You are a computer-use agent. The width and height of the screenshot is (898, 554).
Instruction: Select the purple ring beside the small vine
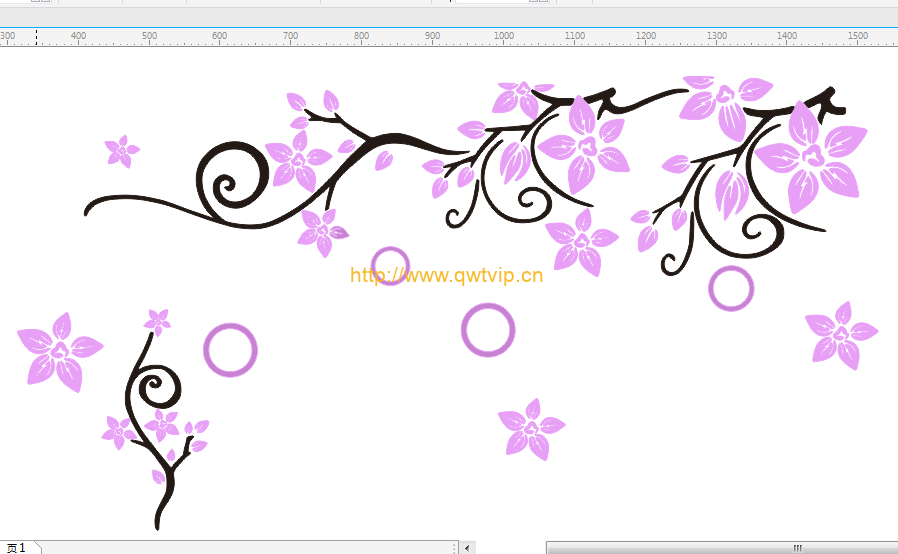pos(230,350)
